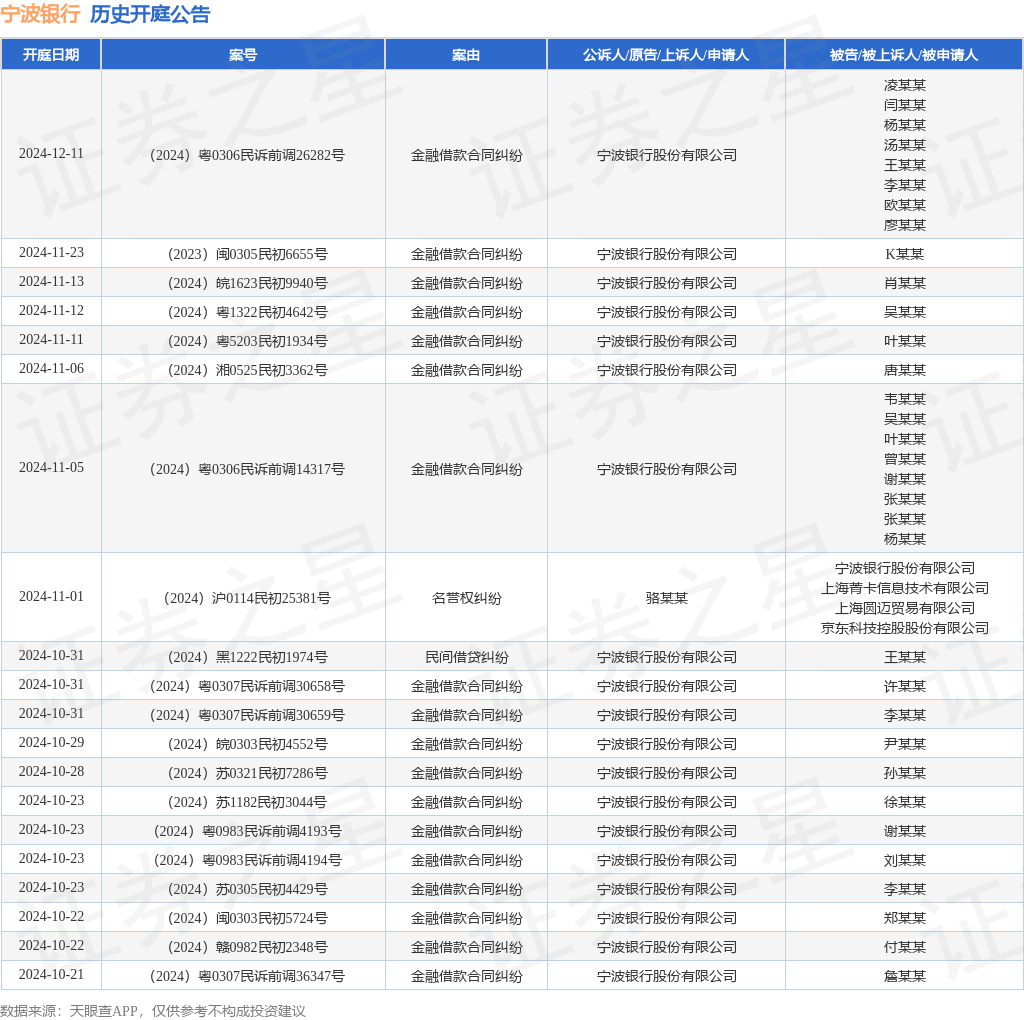Click the 历史开庭公告 heading
Image resolution: width=1024 pixels, height=1020 pixels.
(x=150, y=14)
